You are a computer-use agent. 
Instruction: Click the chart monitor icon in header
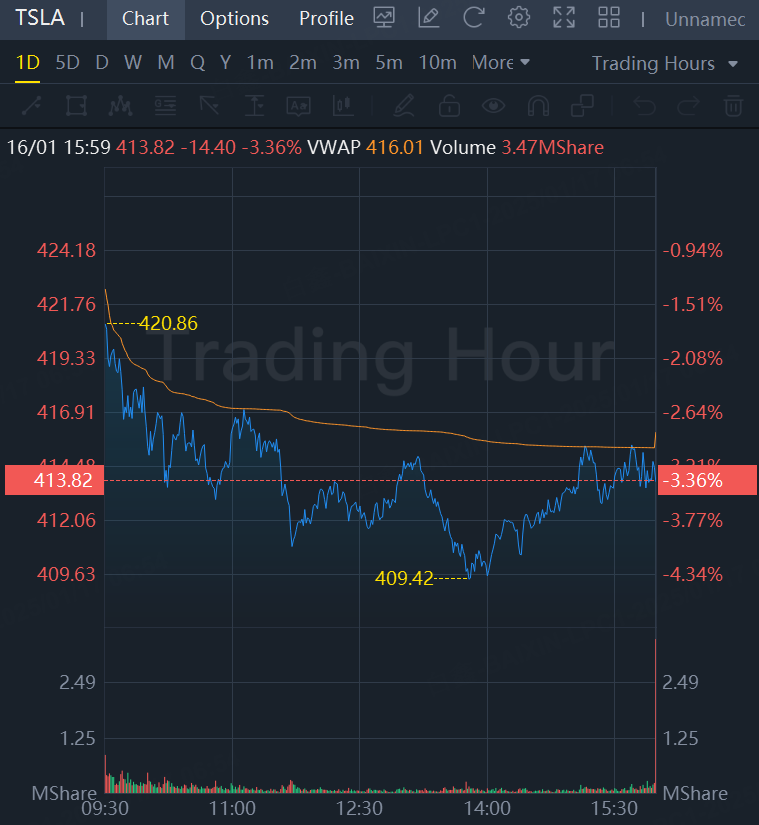(x=384, y=18)
